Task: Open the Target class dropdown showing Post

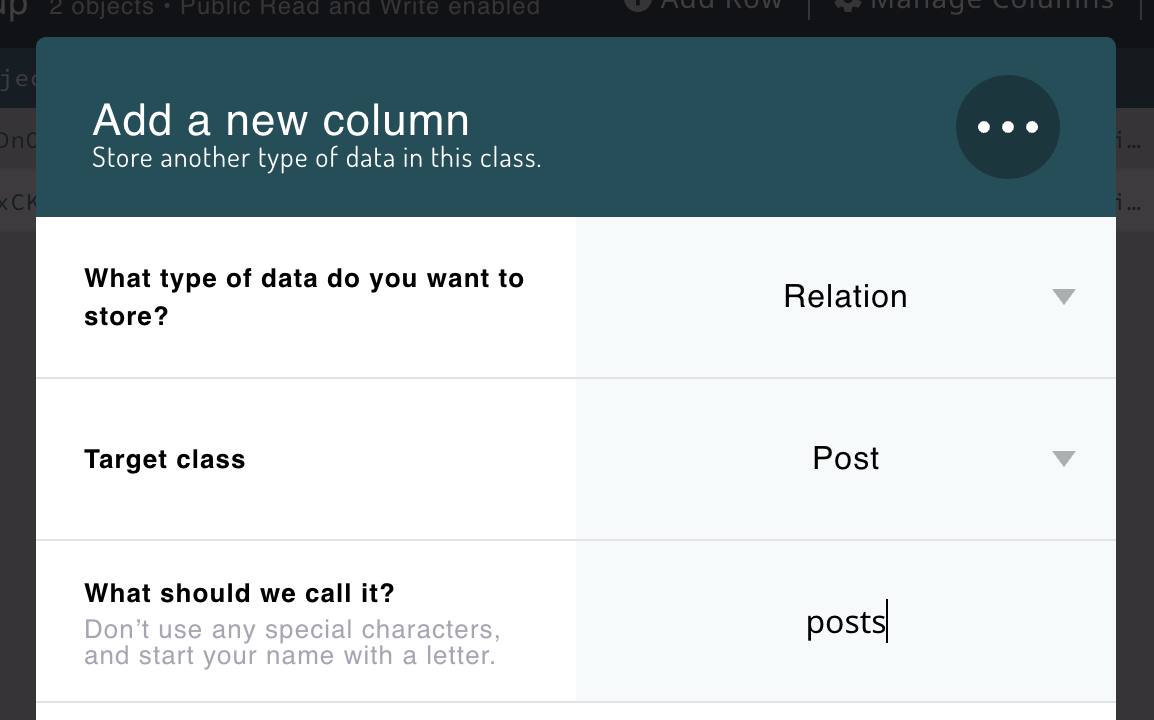Action: click(845, 459)
